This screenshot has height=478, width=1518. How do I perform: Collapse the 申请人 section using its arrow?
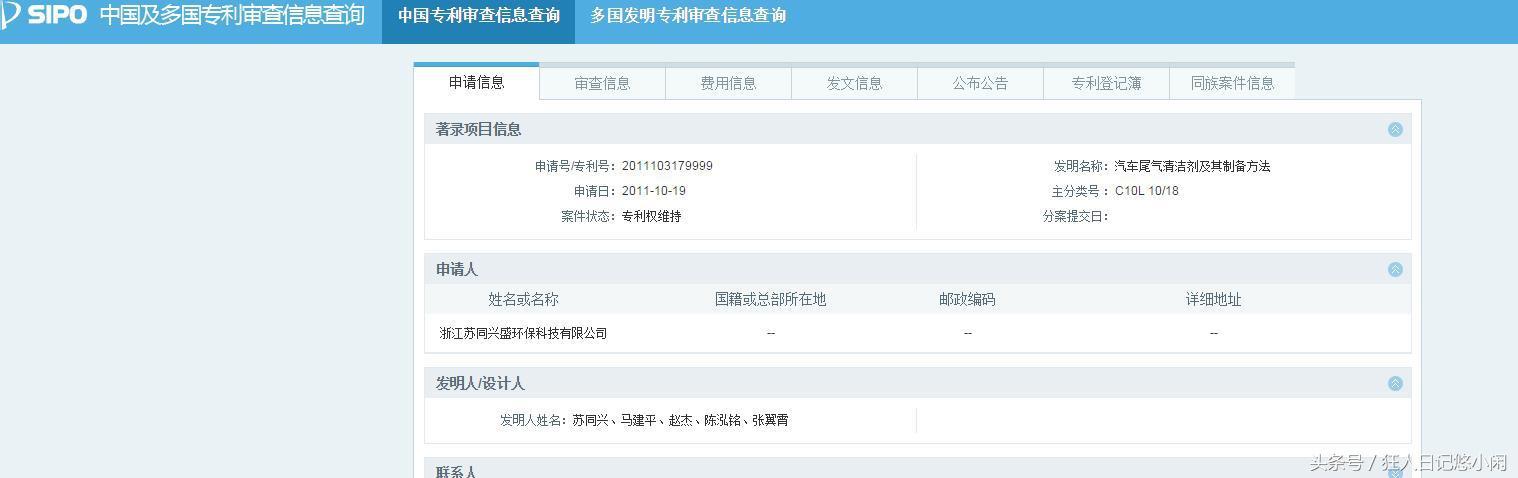(1395, 269)
